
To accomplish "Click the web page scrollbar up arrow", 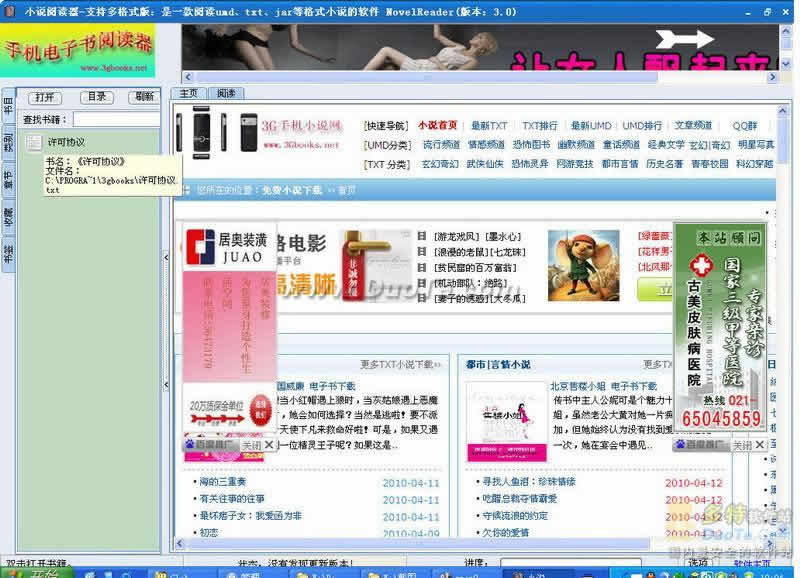I will (782, 111).
